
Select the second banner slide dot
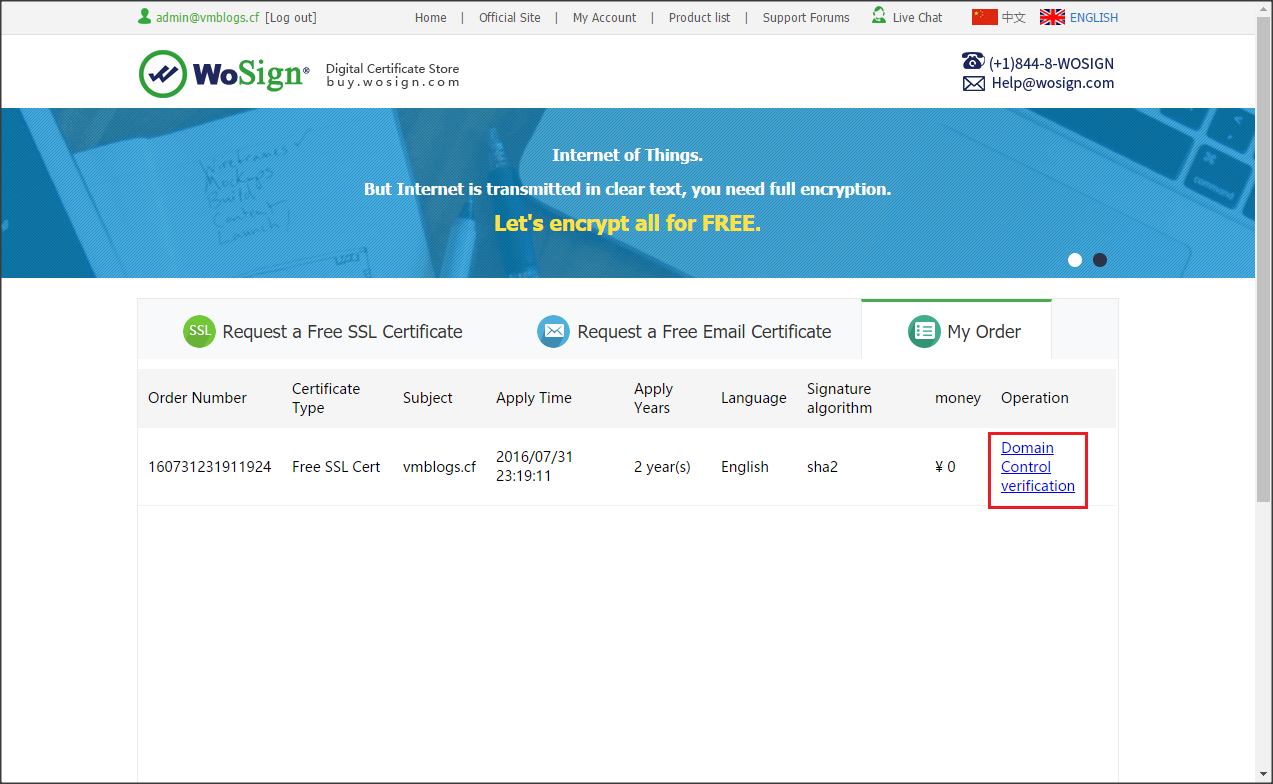click(x=1100, y=260)
